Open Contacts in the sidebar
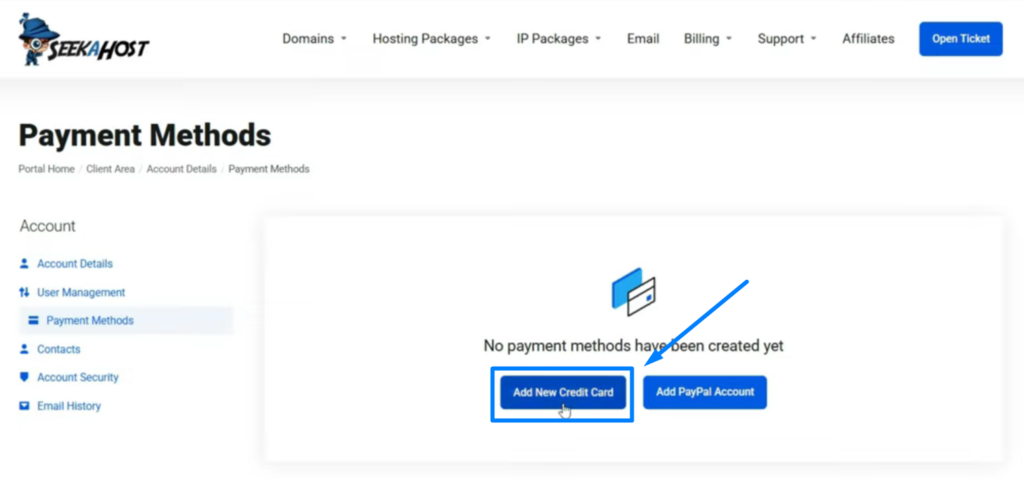Screen dimensions: 1024x479 [x=59, y=349]
